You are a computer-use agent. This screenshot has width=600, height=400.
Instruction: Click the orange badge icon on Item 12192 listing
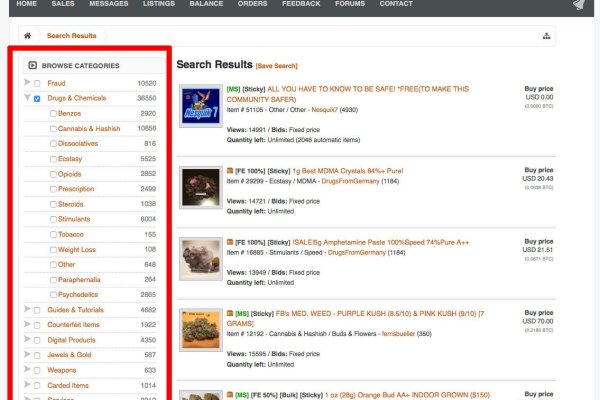(230, 313)
